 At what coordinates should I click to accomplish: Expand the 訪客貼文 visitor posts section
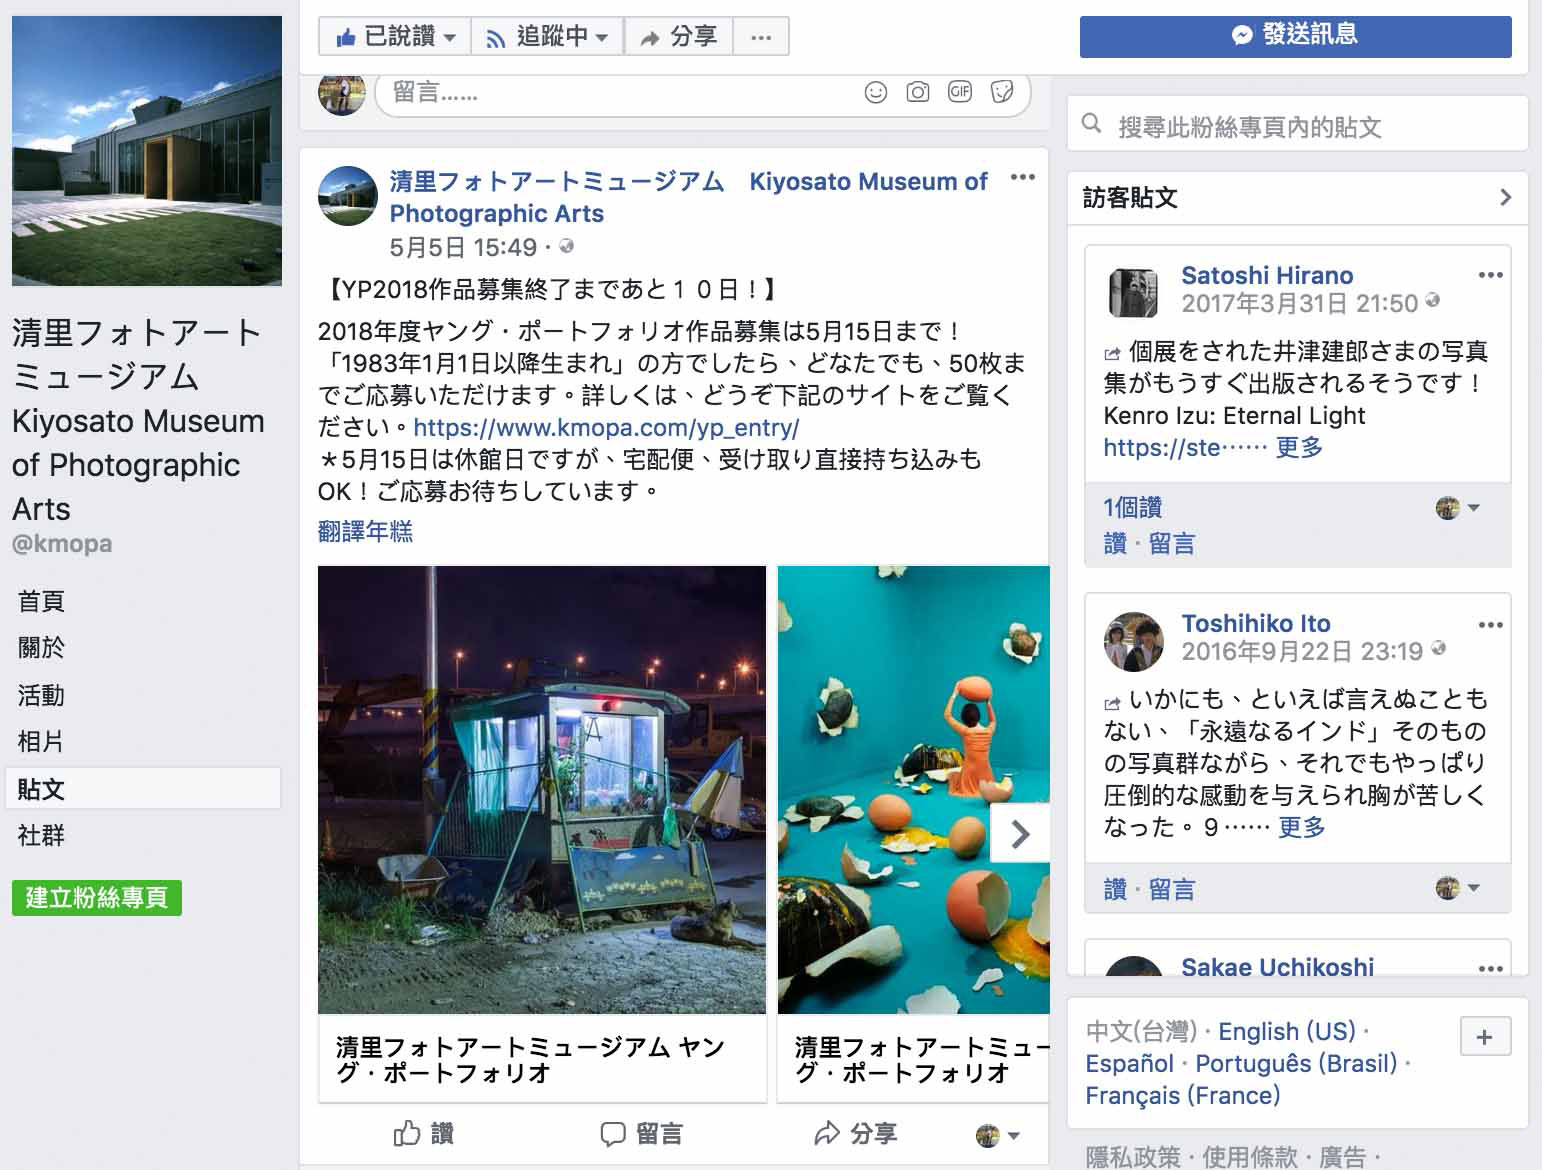click(x=1298, y=198)
